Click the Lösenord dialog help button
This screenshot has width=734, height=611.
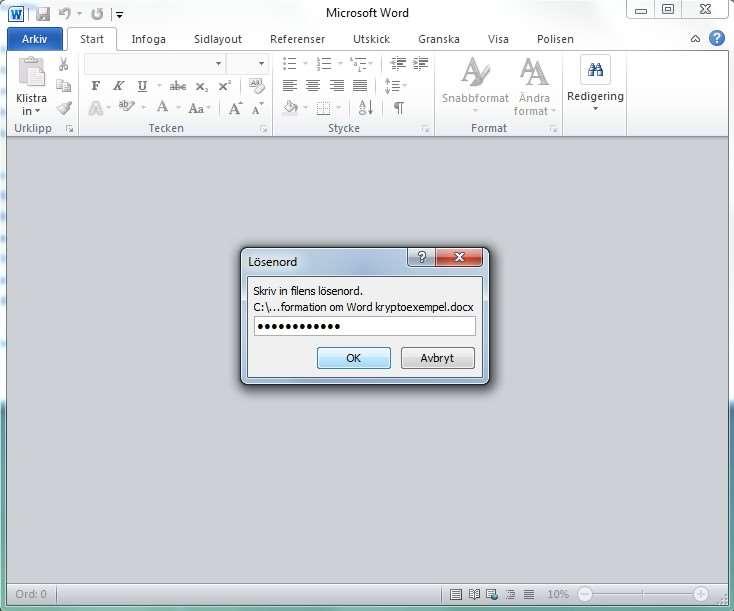[x=421, y=257]
